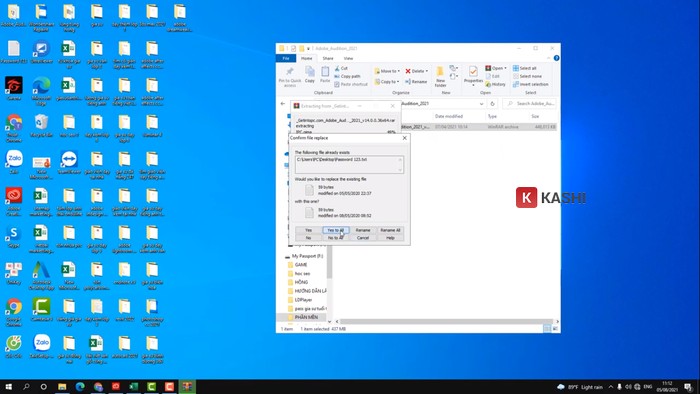
Task: Open the Delete dropdown in ribbon
Action: tap(417, 71)
